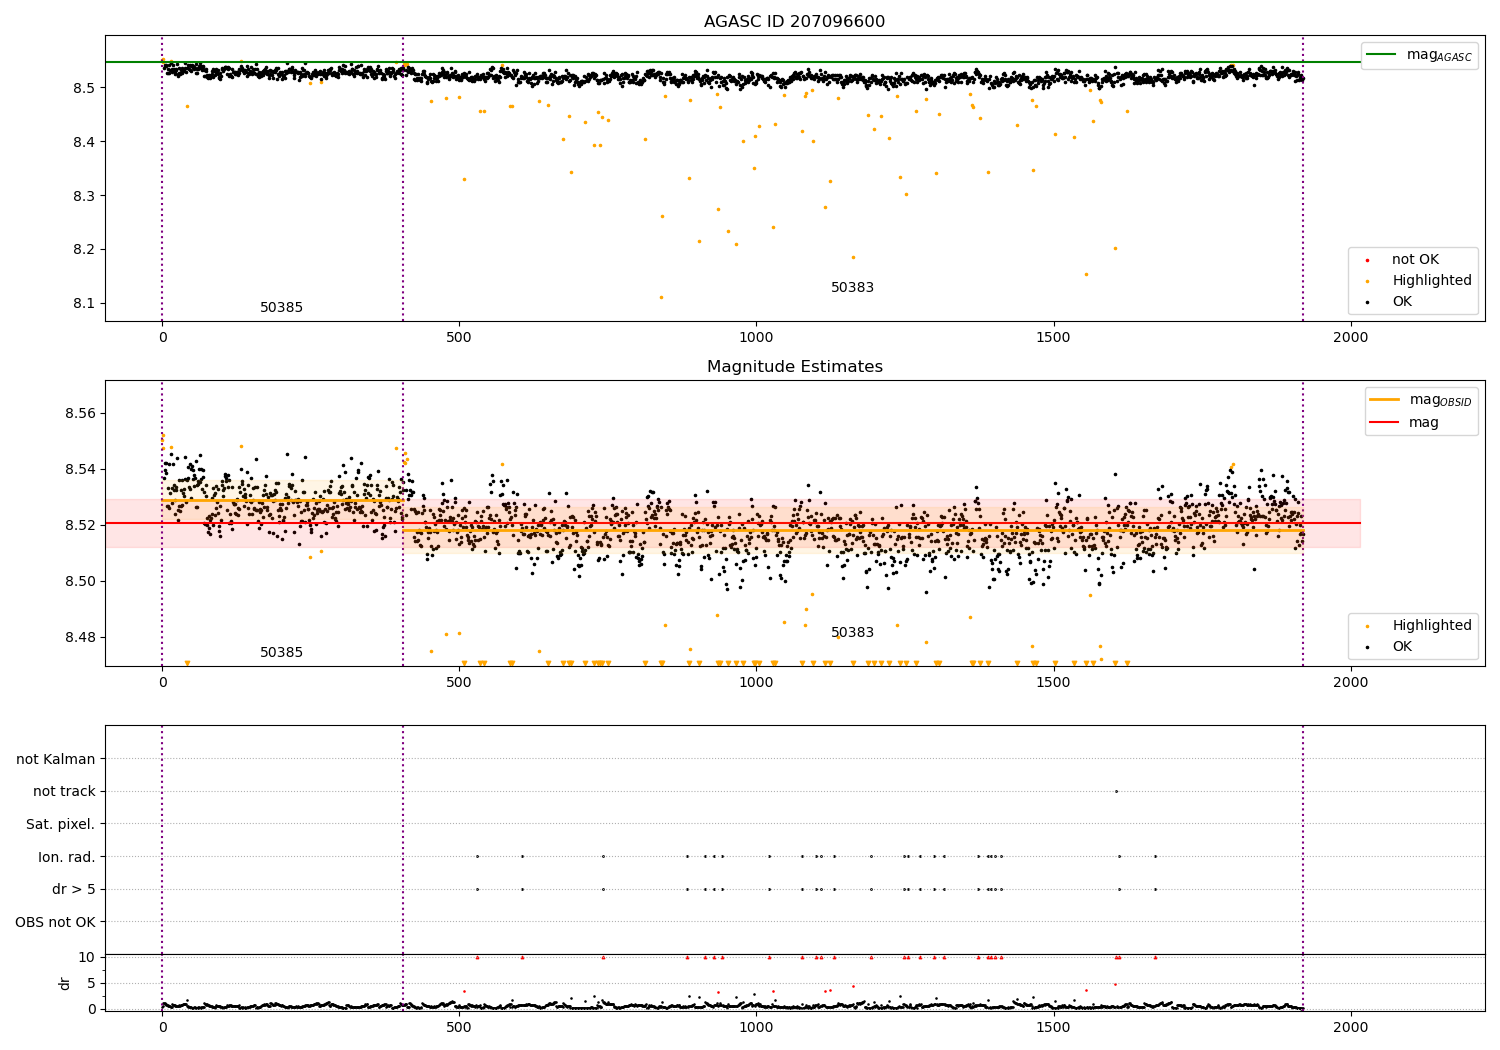Click the 50385 label in the top plot

point(281,308)
